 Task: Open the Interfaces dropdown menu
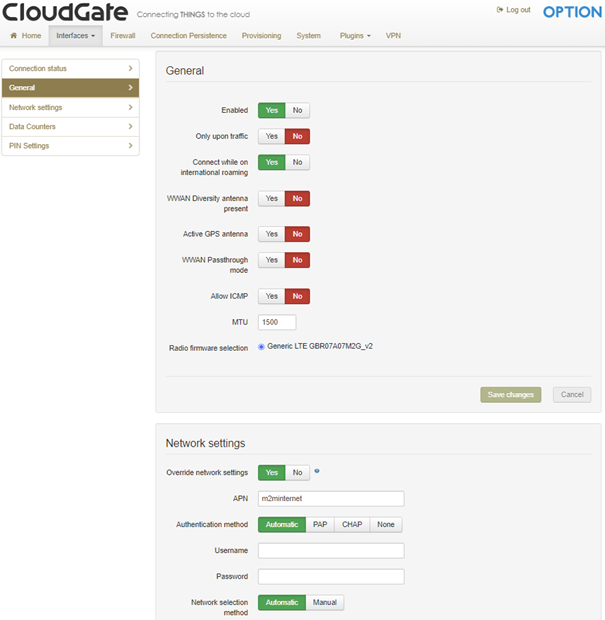(x=75, y=35)
